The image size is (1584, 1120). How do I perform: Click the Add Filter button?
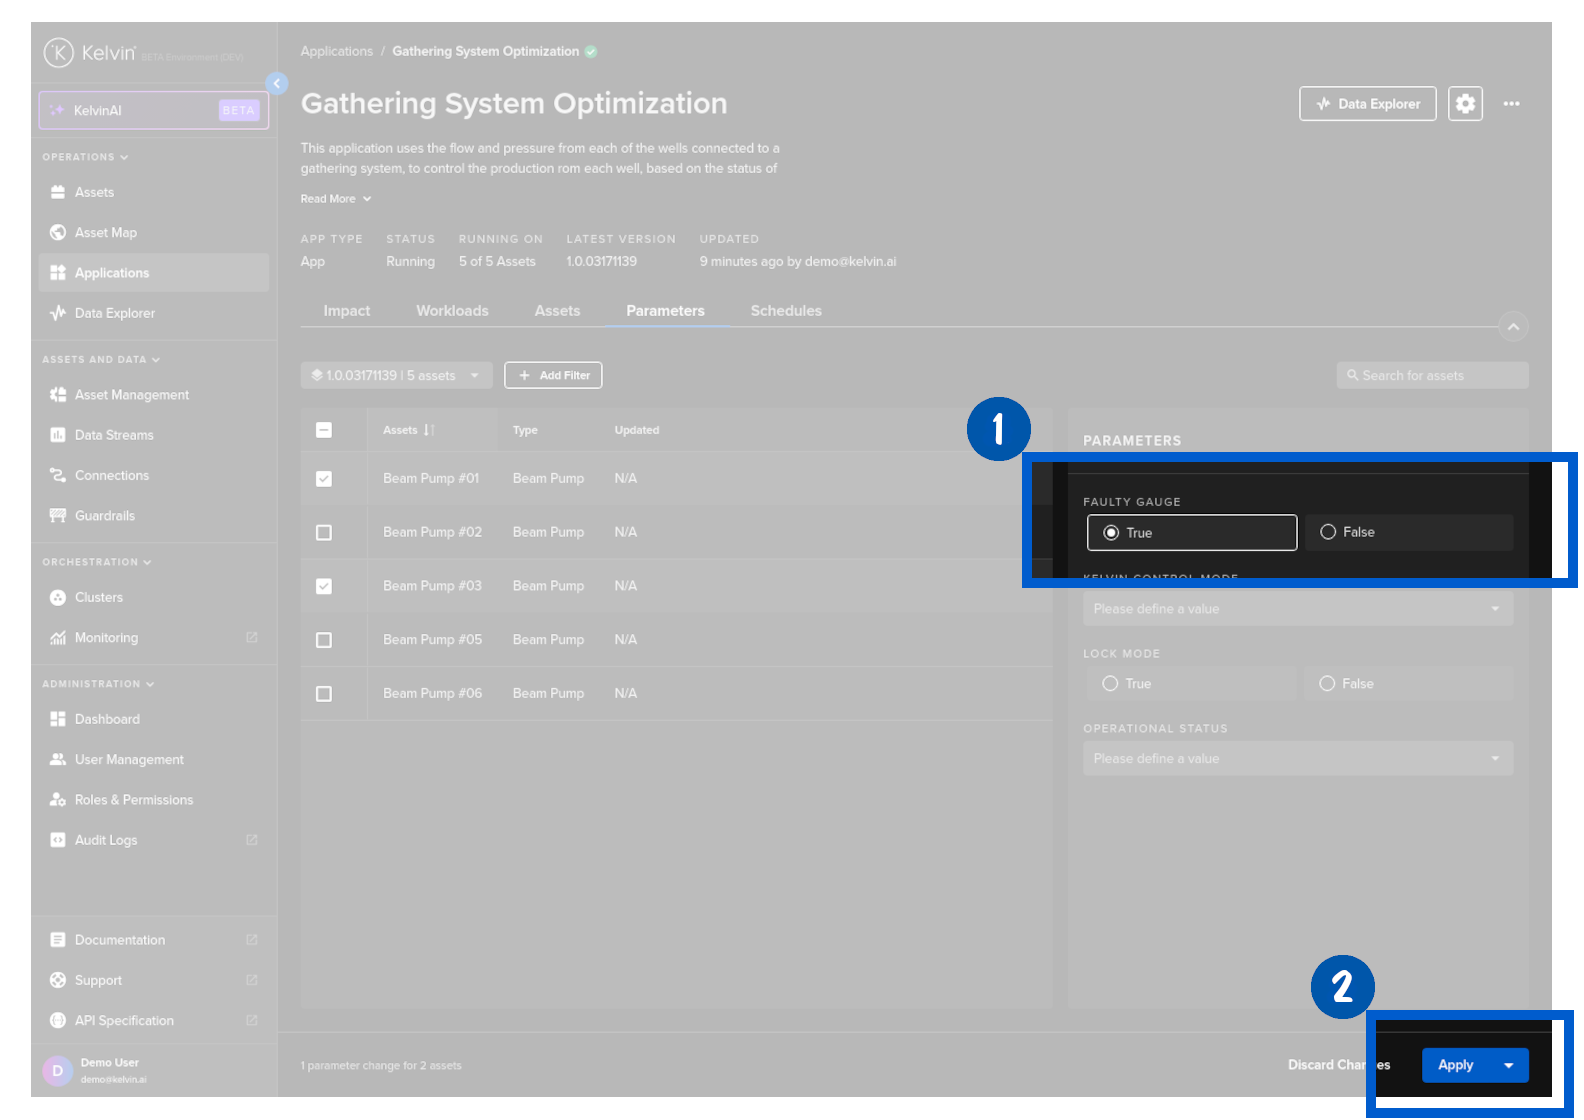pos(553,376)
